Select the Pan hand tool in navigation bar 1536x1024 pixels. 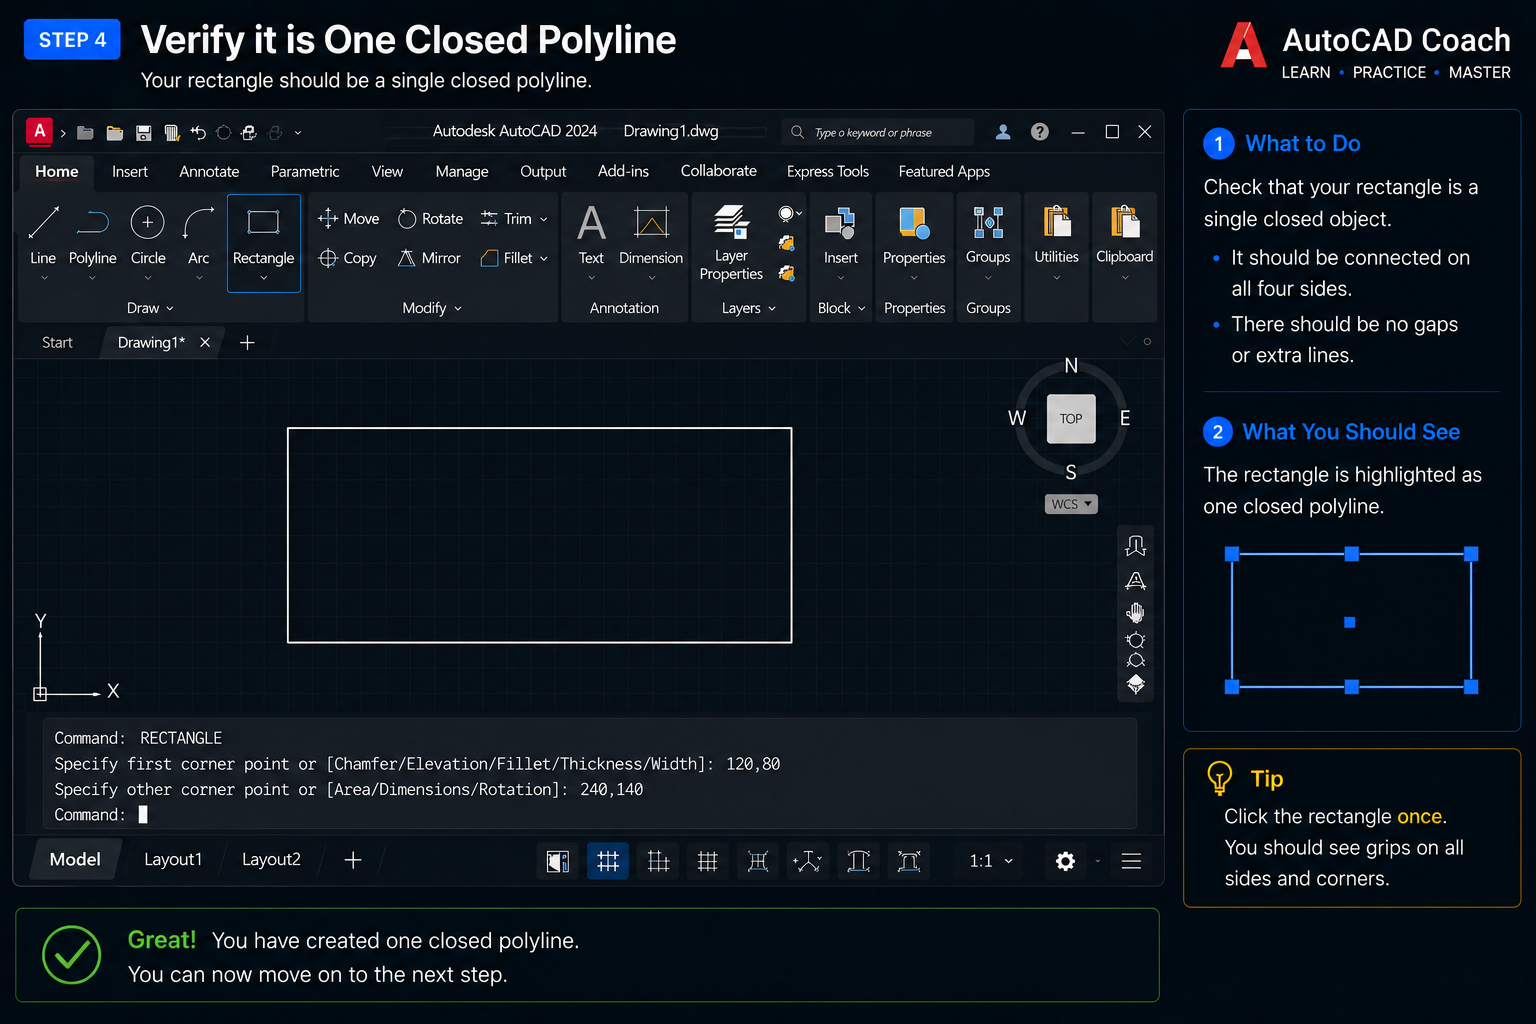[1135, 612]
